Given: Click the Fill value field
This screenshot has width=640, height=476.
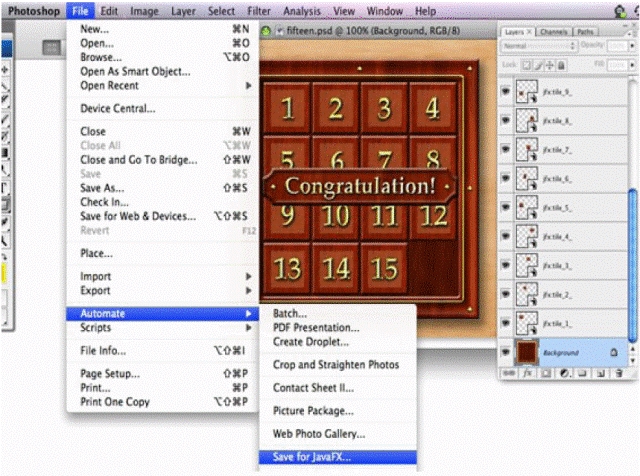Looking at the screenshot, I should 618,65.
